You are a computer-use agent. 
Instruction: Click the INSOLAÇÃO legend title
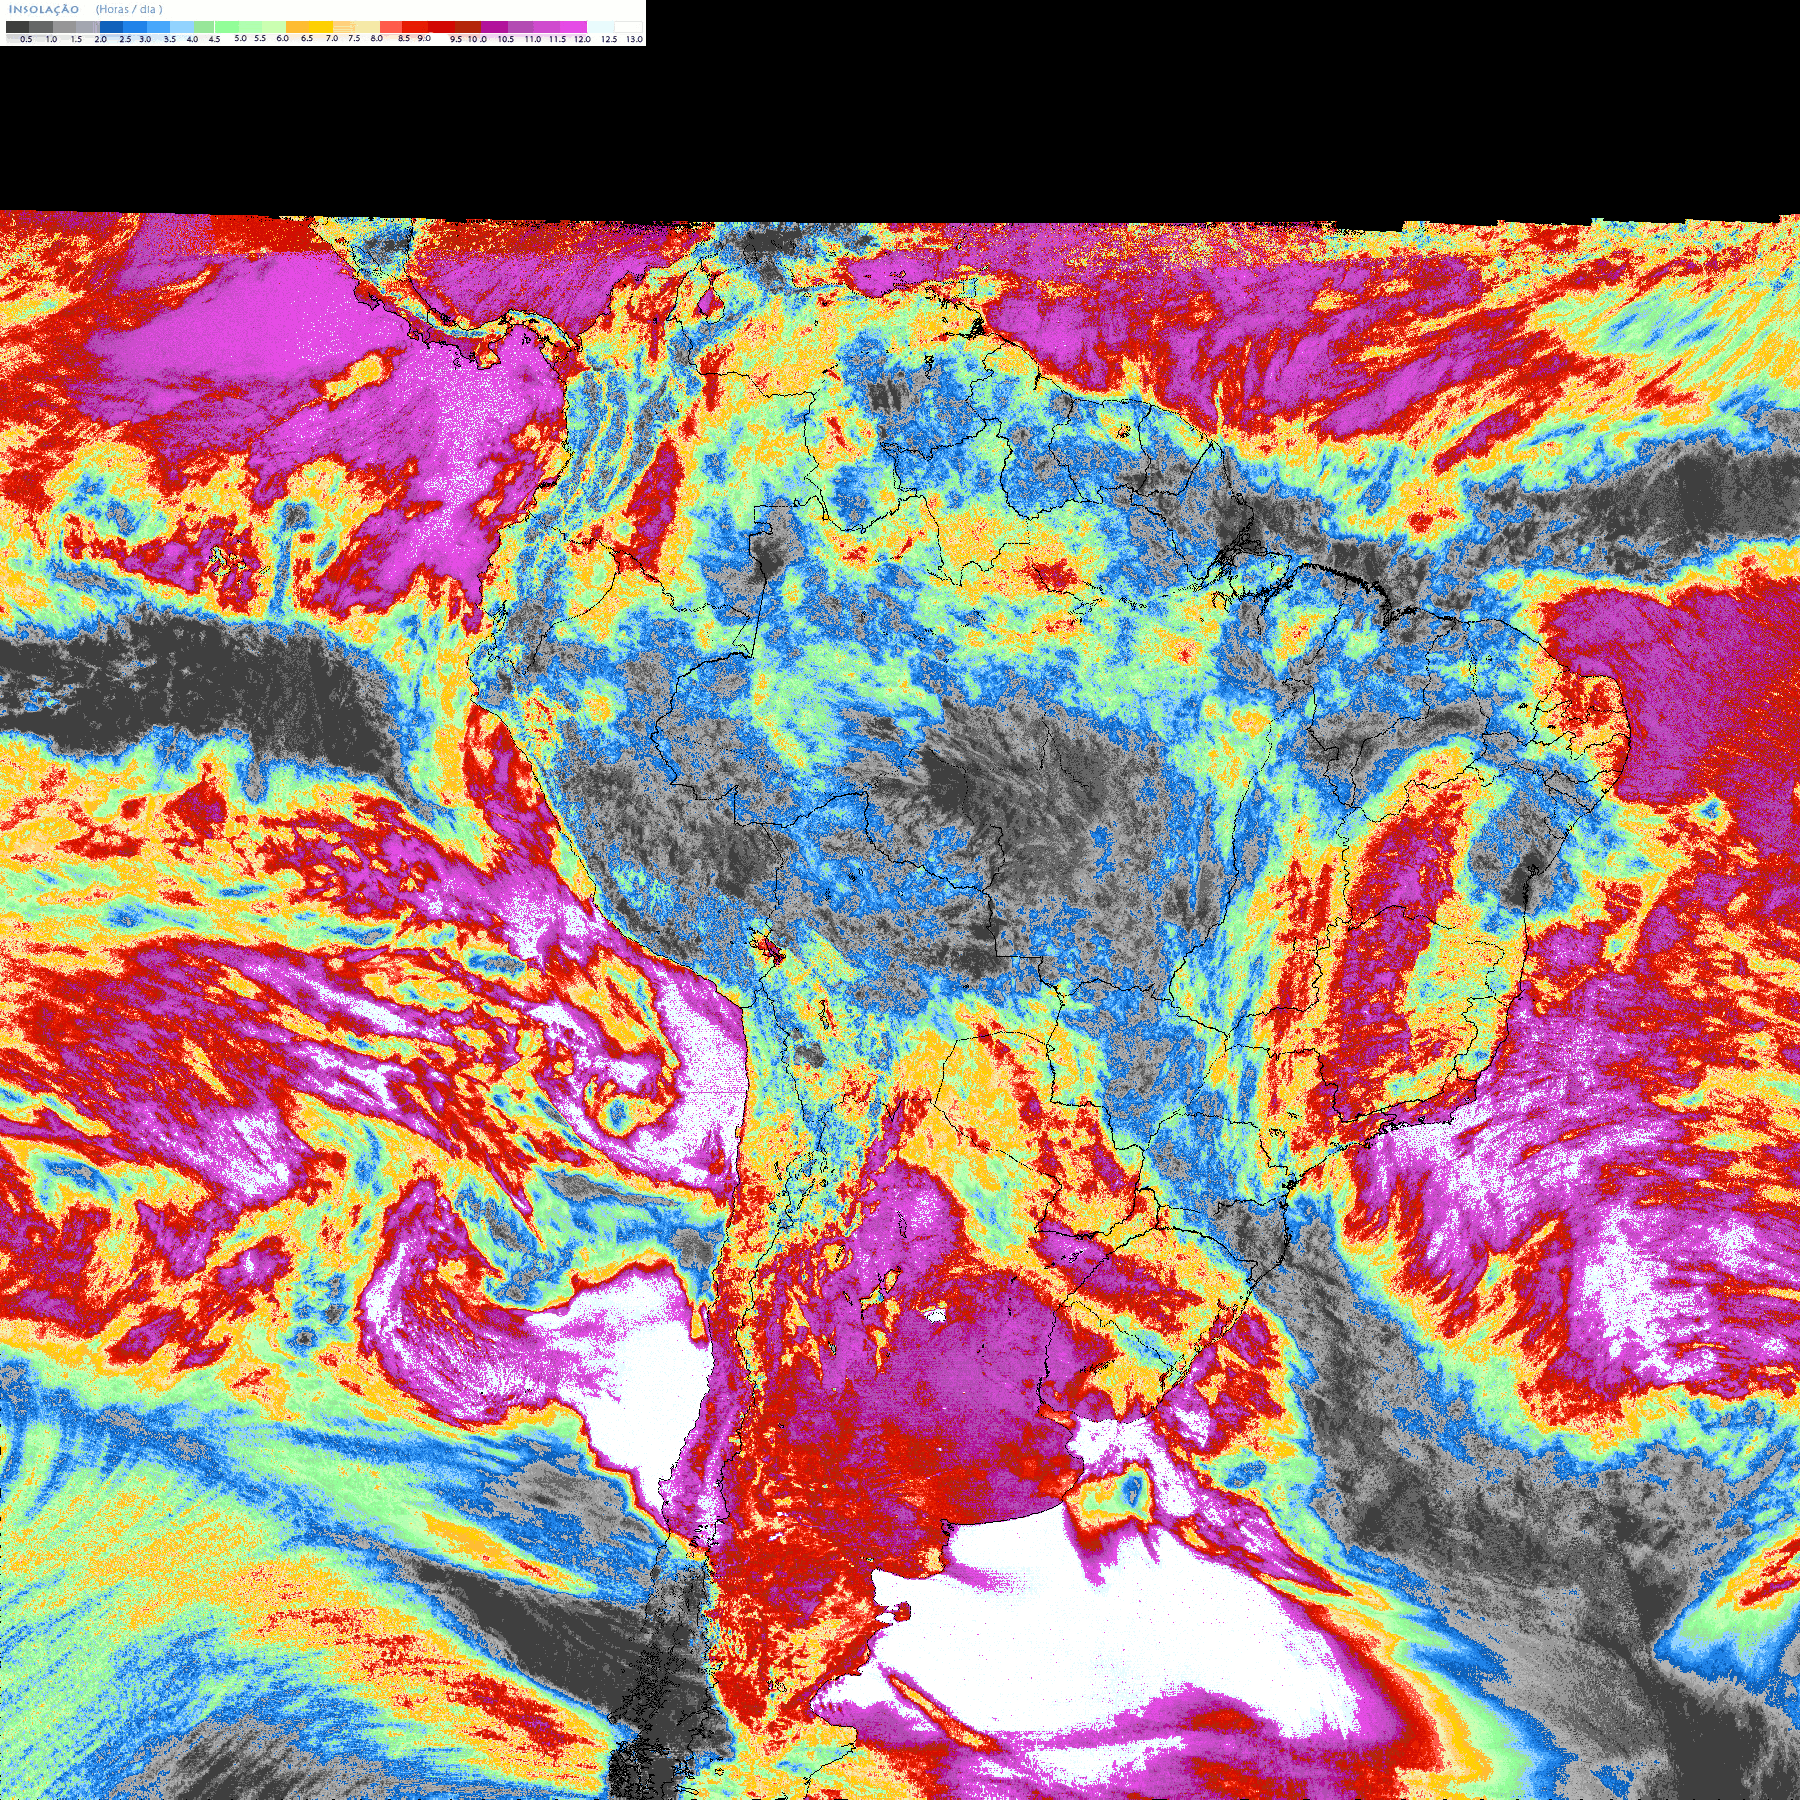pos(44,10)
